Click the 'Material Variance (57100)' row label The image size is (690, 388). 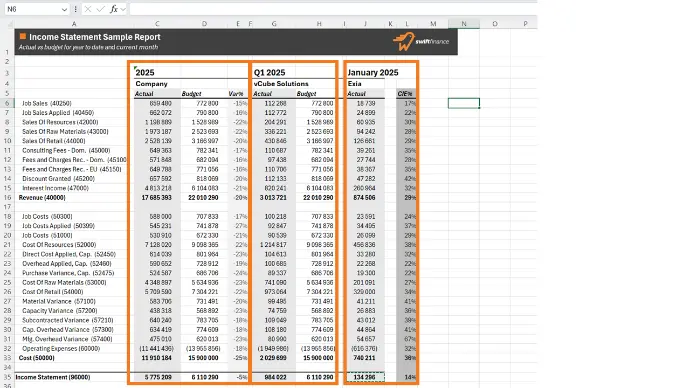coord(59,301)
